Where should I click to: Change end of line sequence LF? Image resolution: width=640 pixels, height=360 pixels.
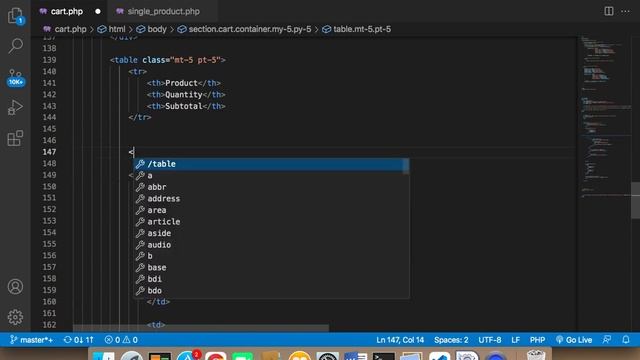click(516, 340)
